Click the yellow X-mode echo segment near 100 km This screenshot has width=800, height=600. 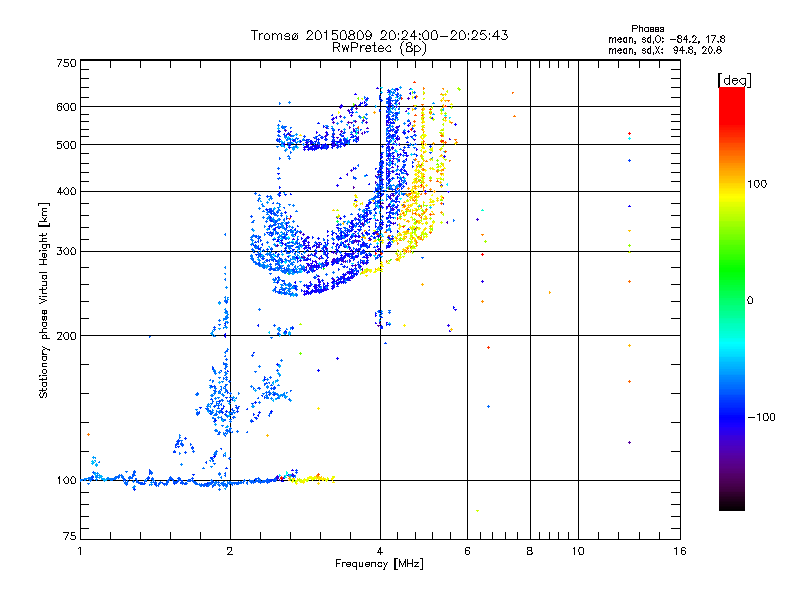[311, 479]
